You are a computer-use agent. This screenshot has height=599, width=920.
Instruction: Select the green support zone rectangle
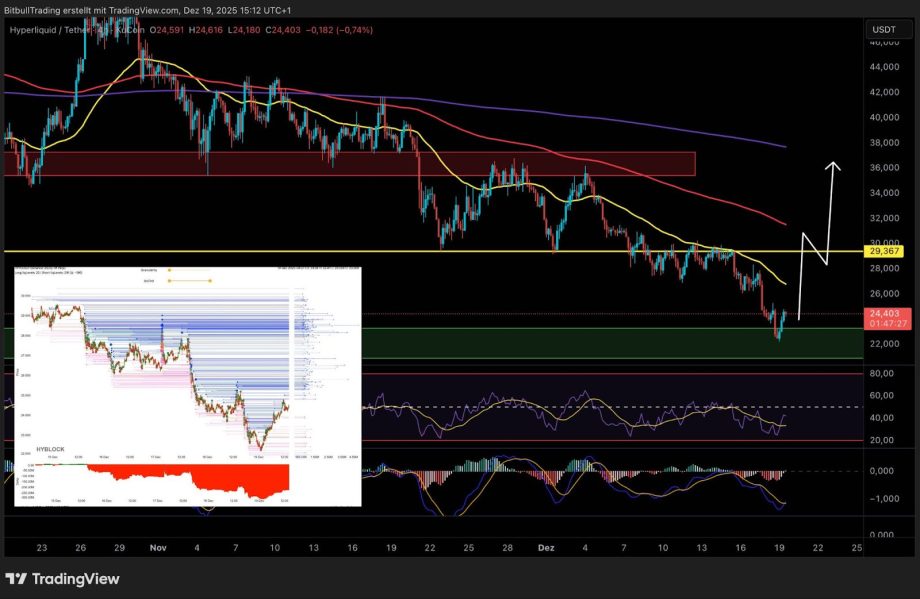pos(600,343)
